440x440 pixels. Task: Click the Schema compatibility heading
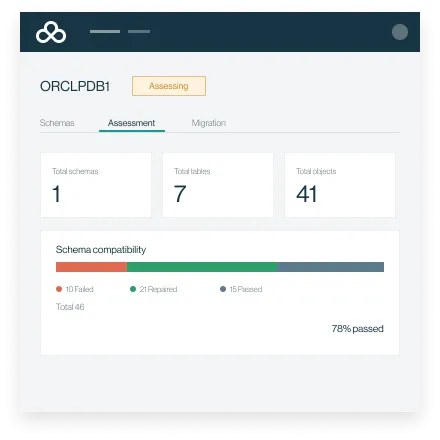pyautogui.click(x=101, y=250)
